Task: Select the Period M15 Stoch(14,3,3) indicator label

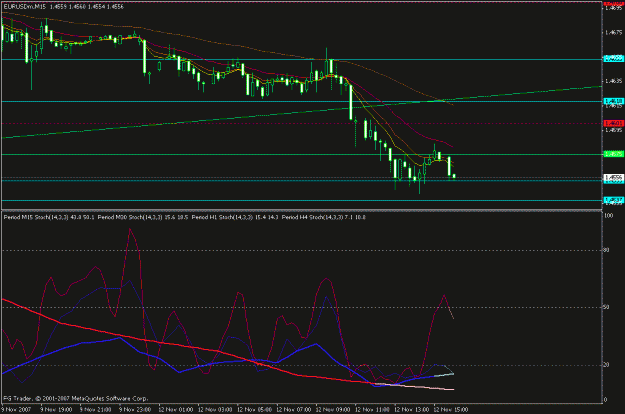Action: 49,217
